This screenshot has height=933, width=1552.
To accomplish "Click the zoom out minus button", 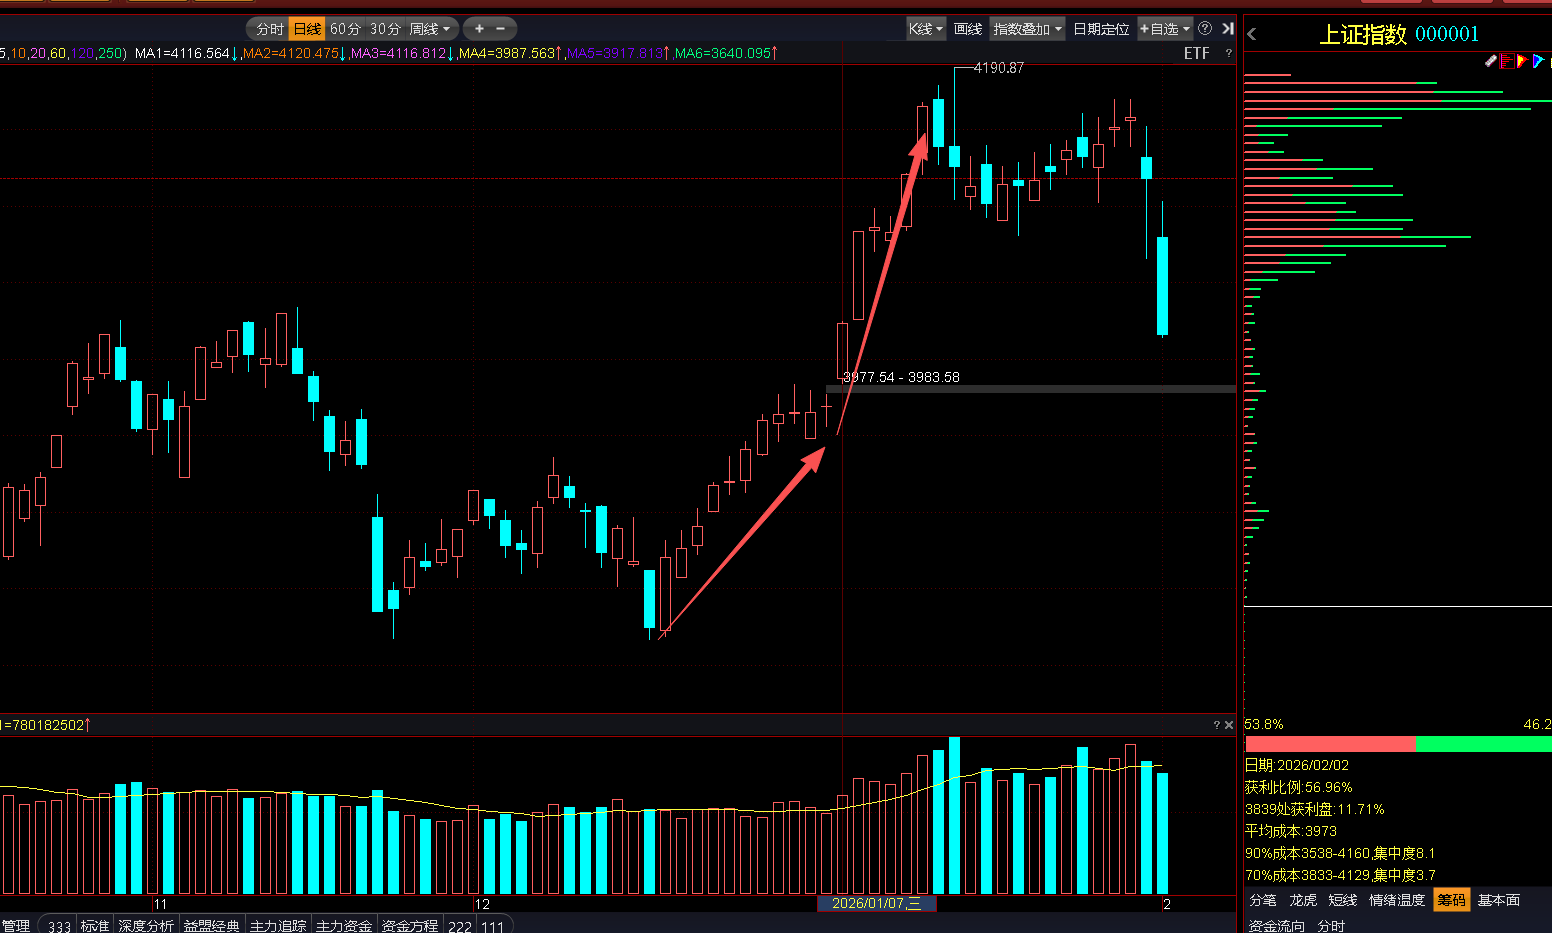I will click(501, 29).
